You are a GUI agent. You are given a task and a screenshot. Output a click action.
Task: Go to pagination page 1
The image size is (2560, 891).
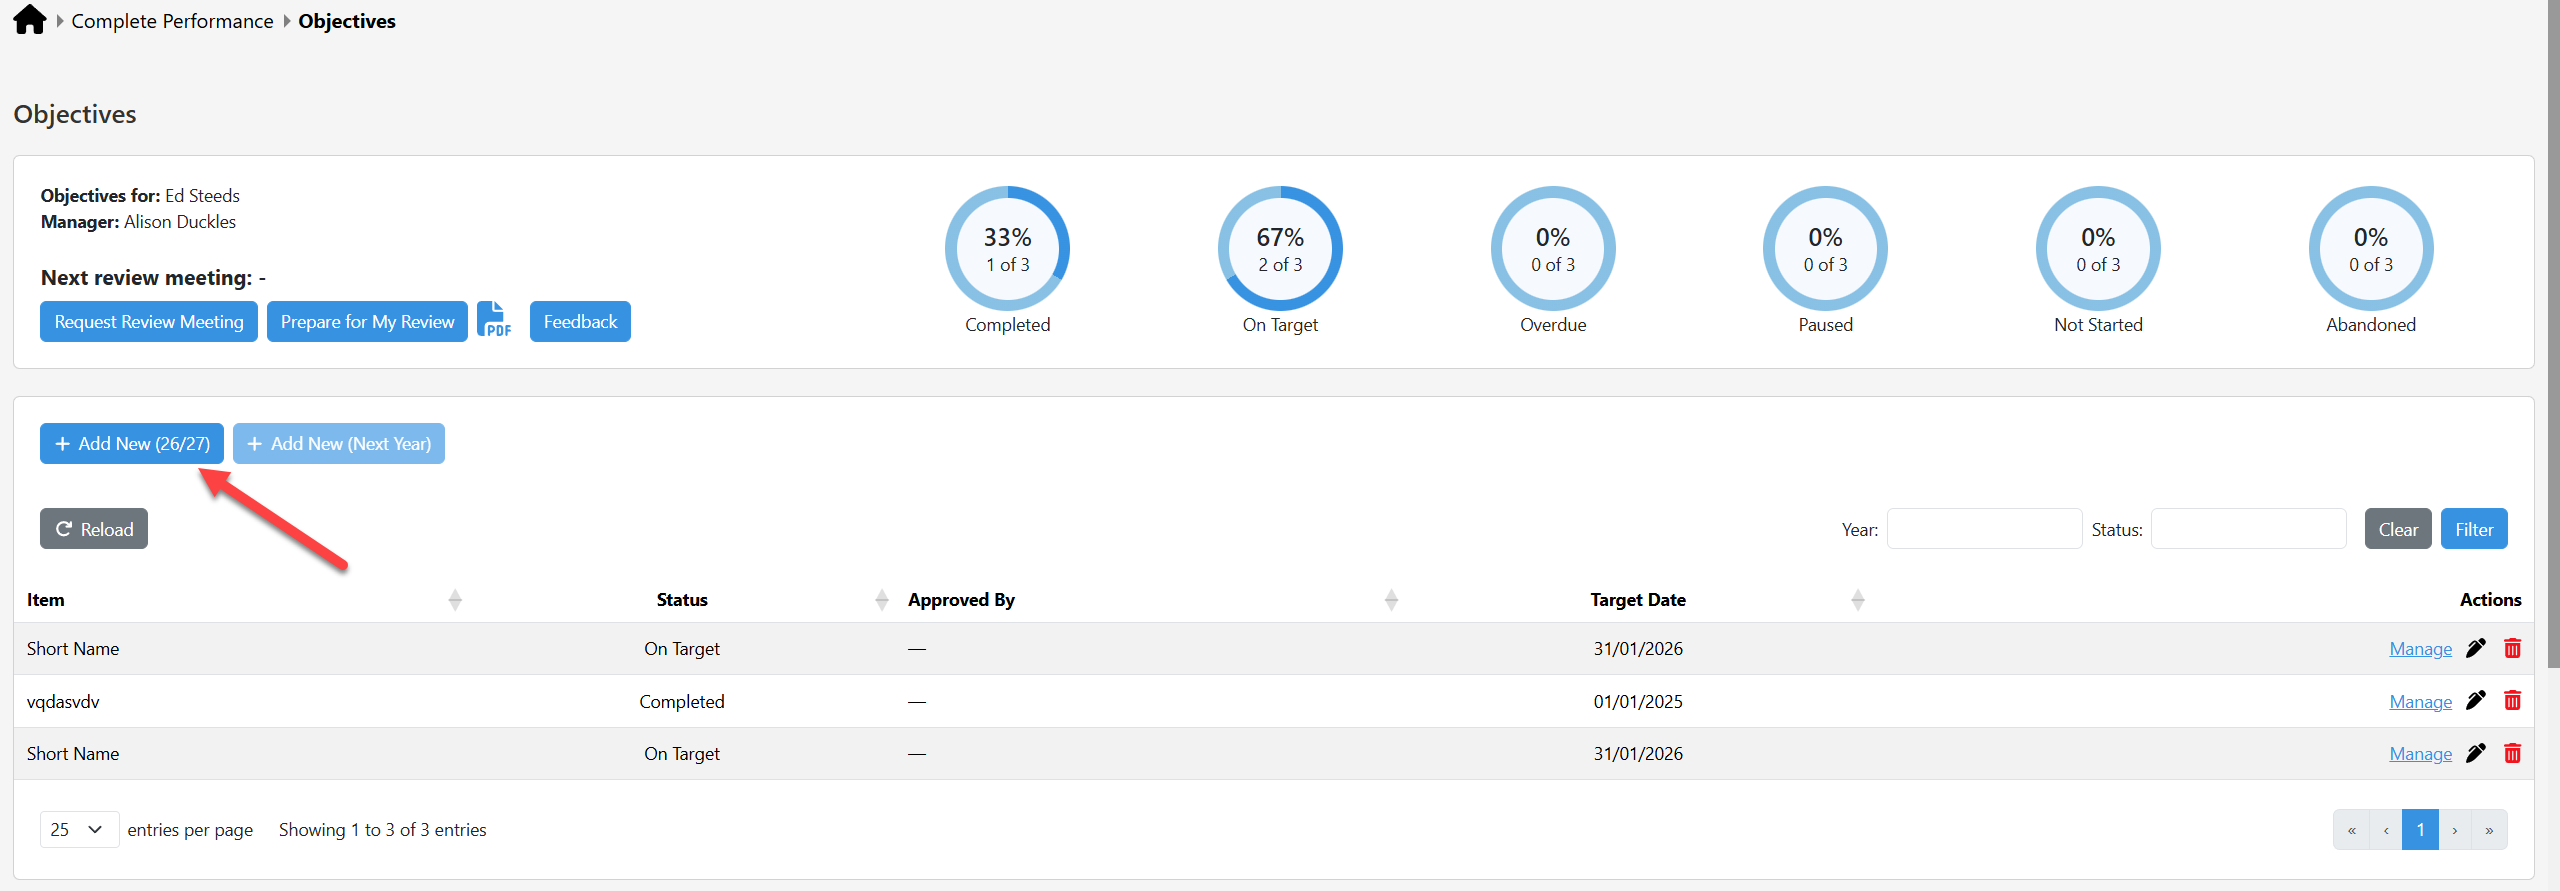point(2420,829)
